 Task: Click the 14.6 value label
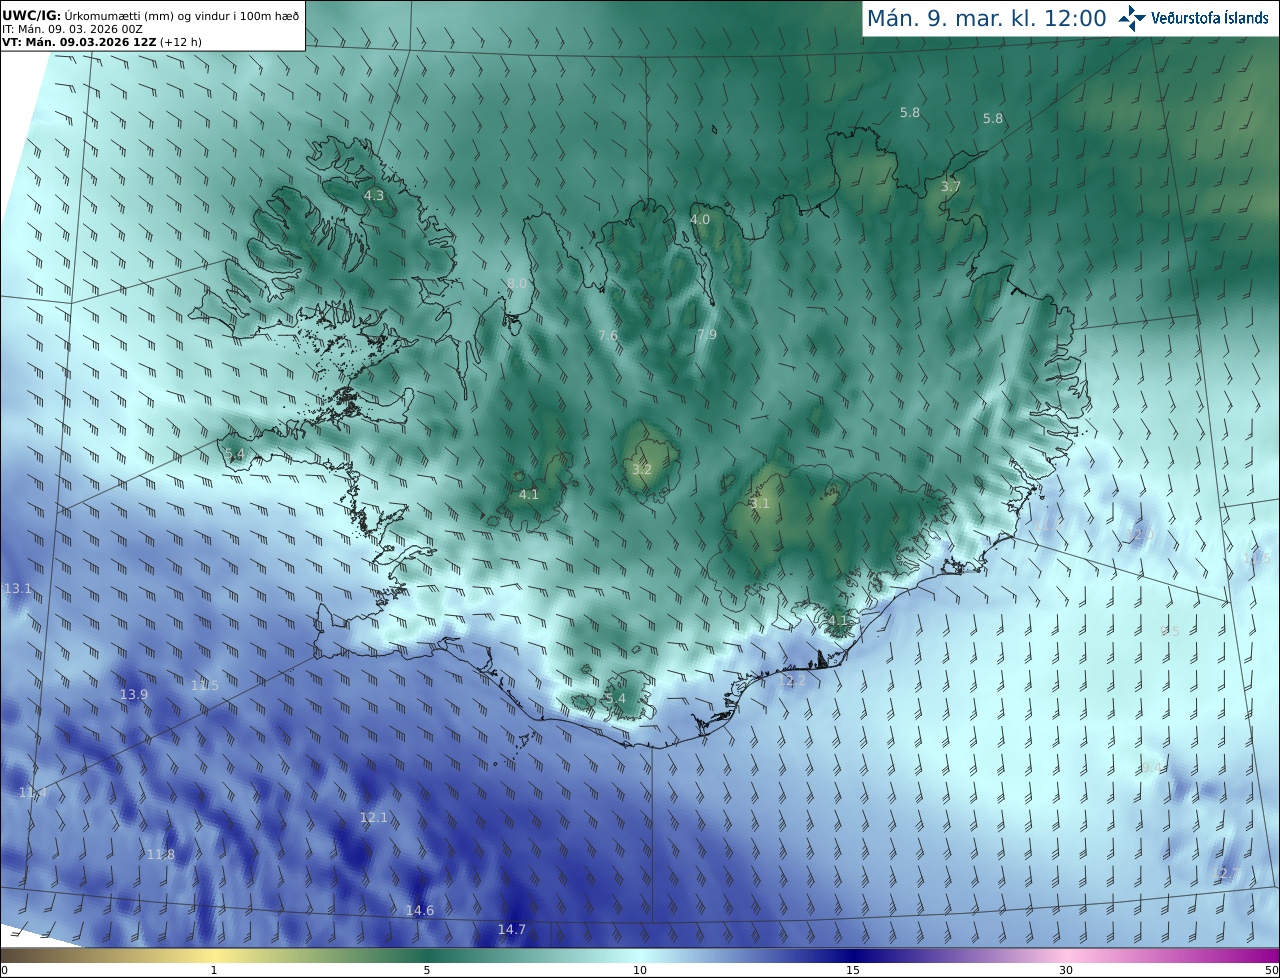coord(420,910)
